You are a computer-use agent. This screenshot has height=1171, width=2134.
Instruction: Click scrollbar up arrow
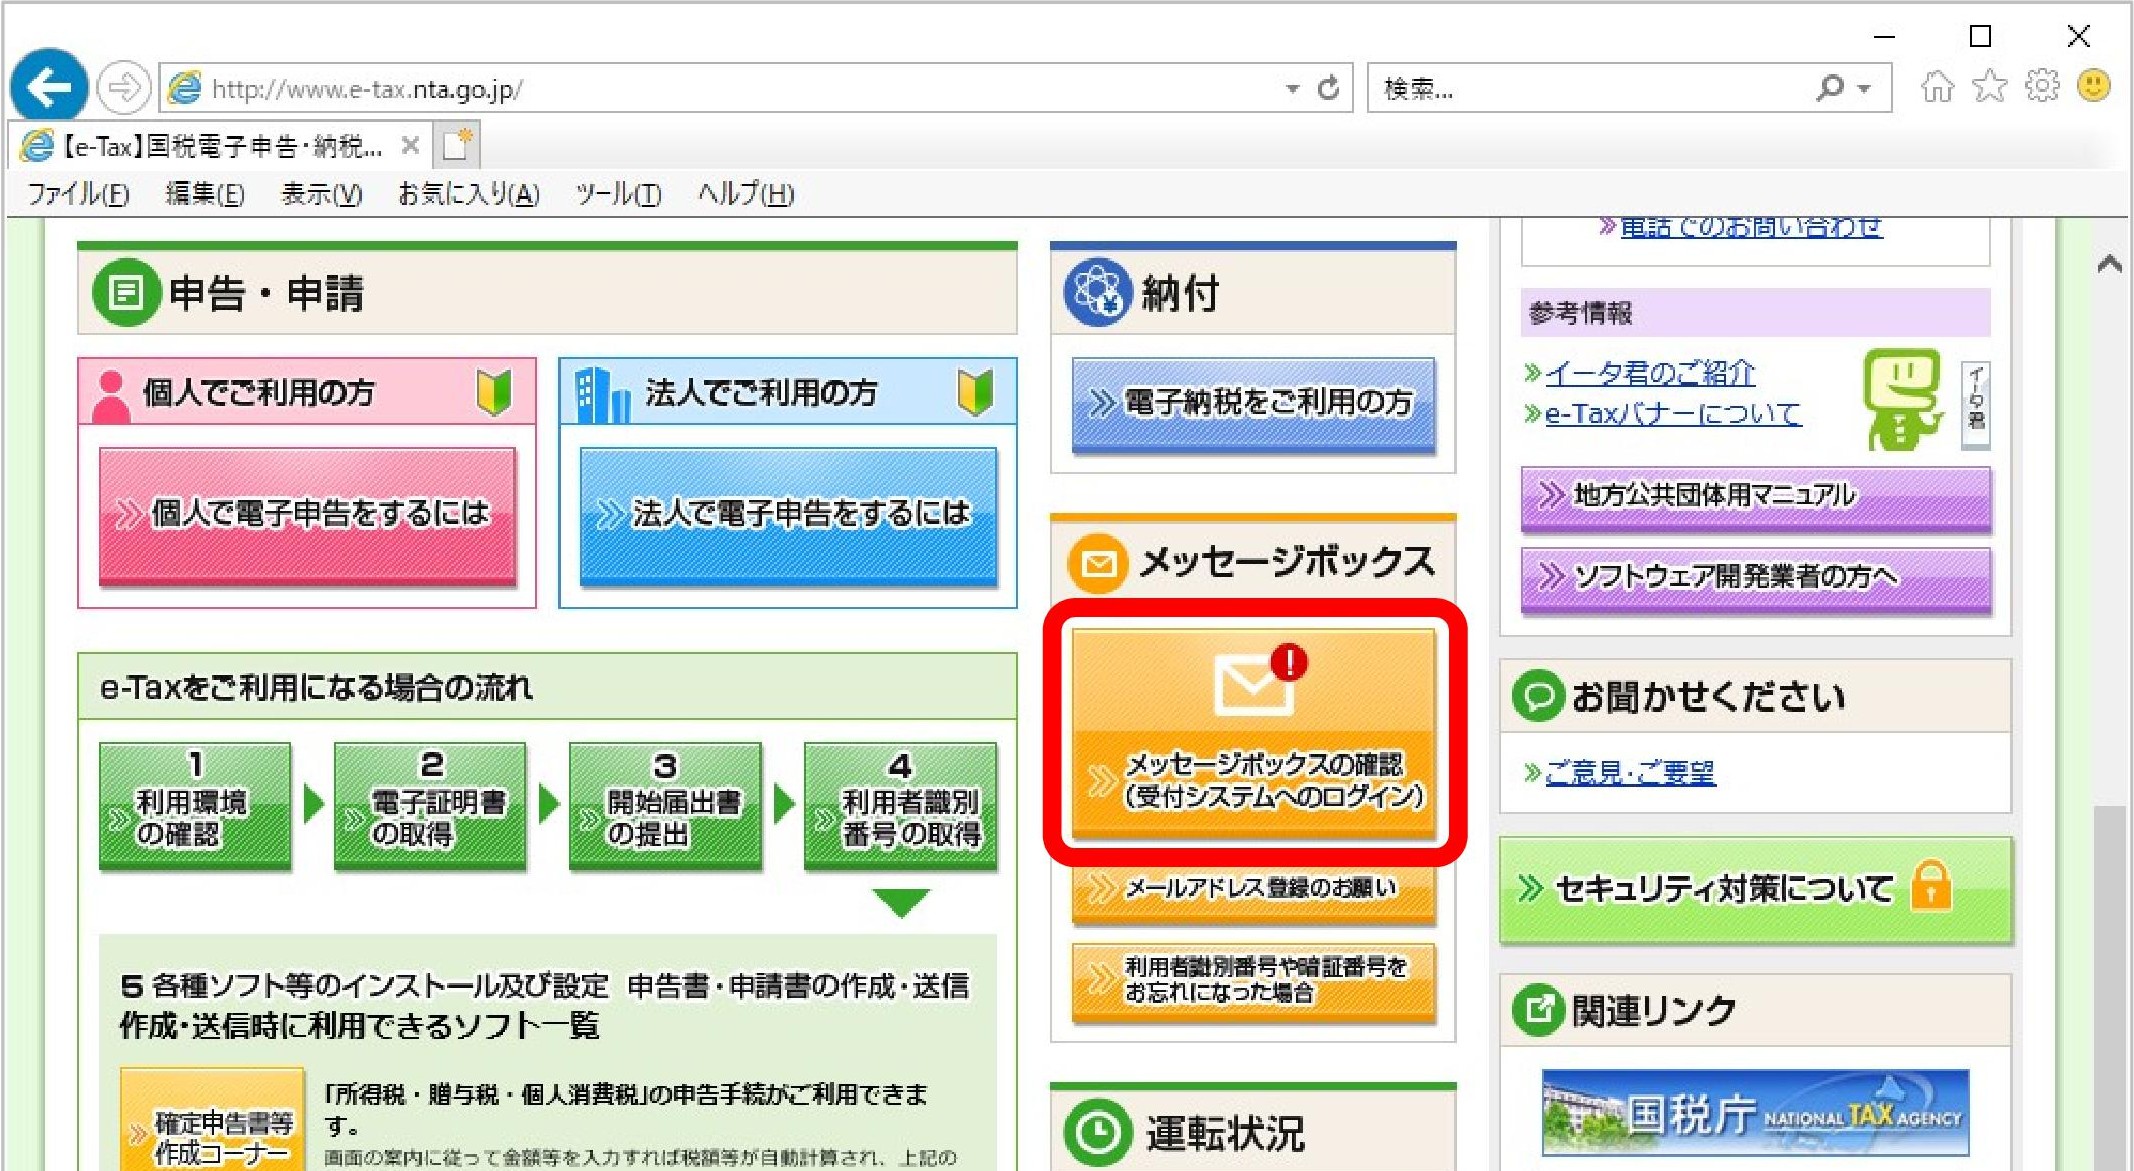(x=2109, y=264)
